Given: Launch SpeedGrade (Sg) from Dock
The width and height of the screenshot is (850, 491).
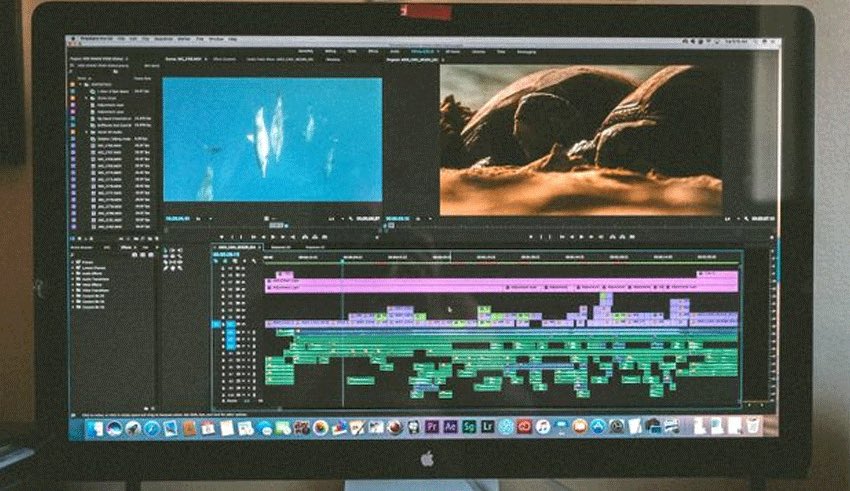Looking at the screenshot, I should point(469,427).
